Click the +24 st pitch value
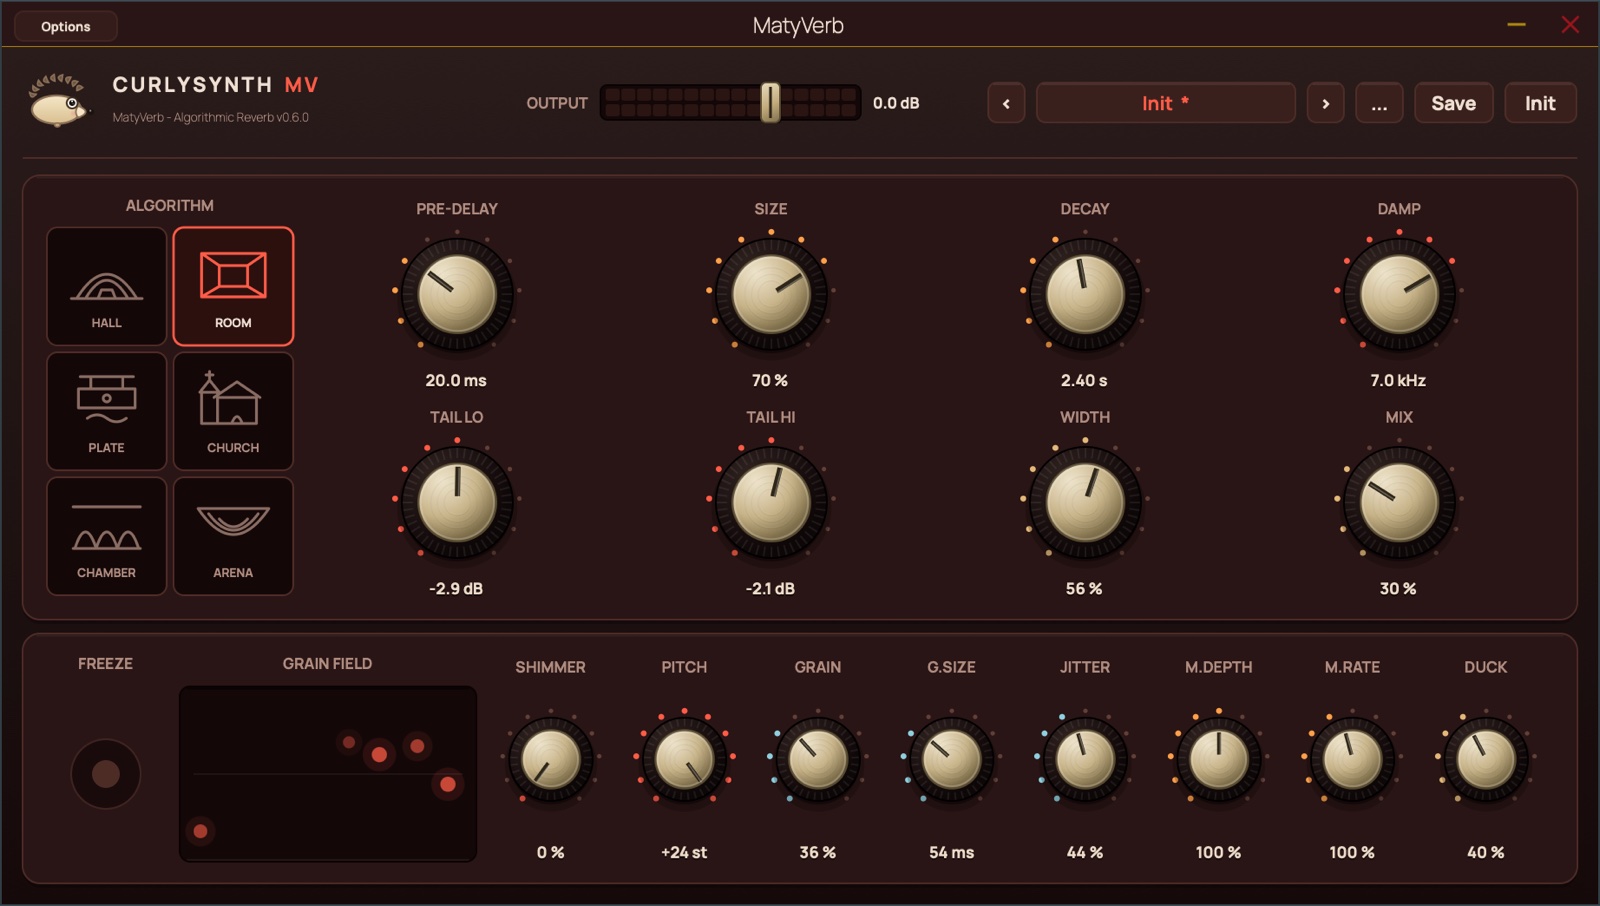 (684, 852)
